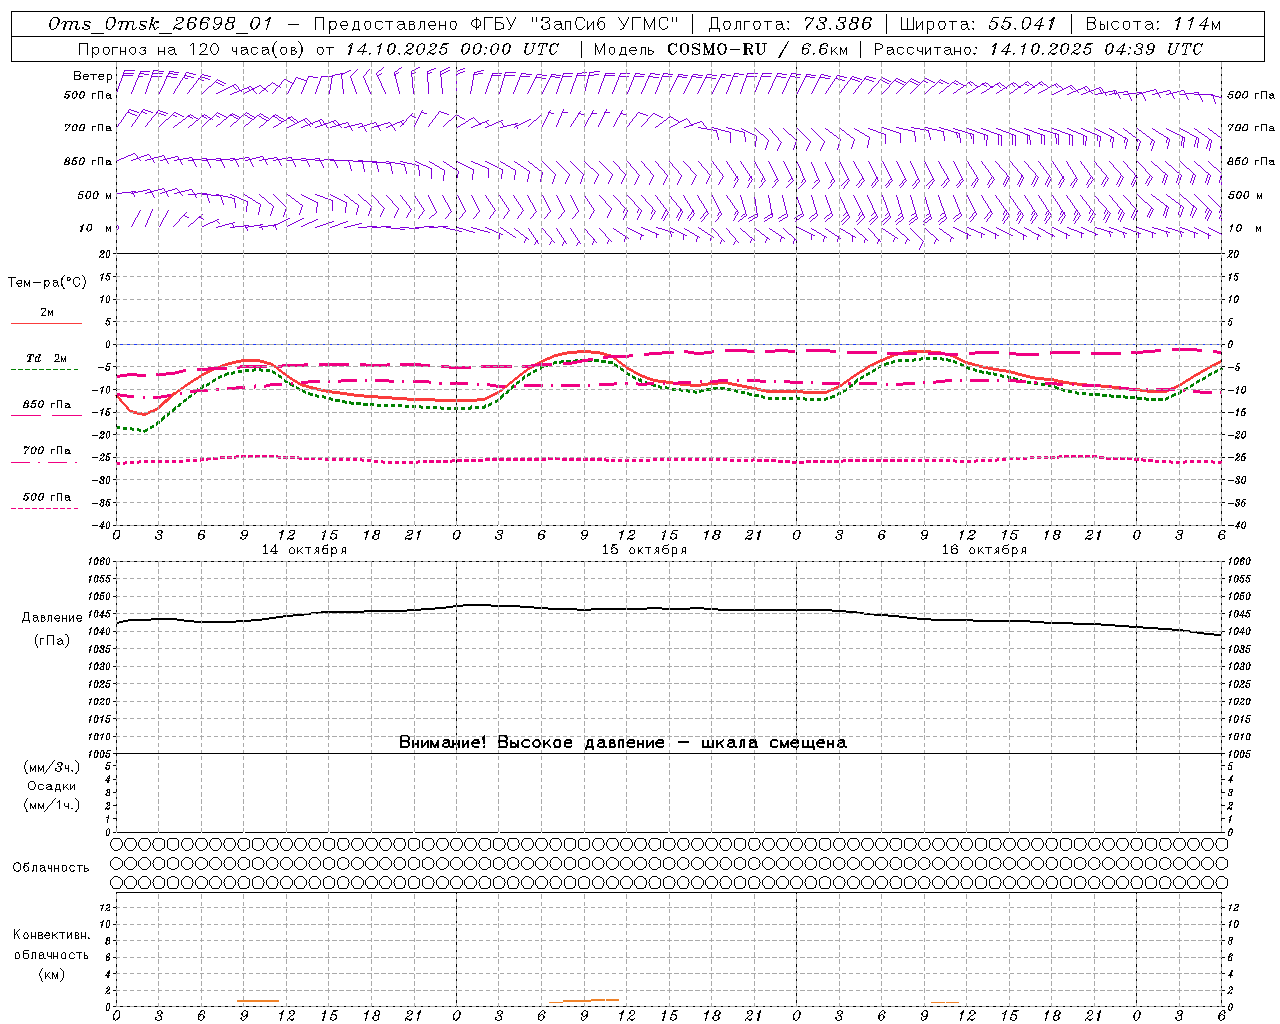
Task: Click the orange convective cloud bar on 16 October
Action: pyautogui.click(x=945, y=1002)
